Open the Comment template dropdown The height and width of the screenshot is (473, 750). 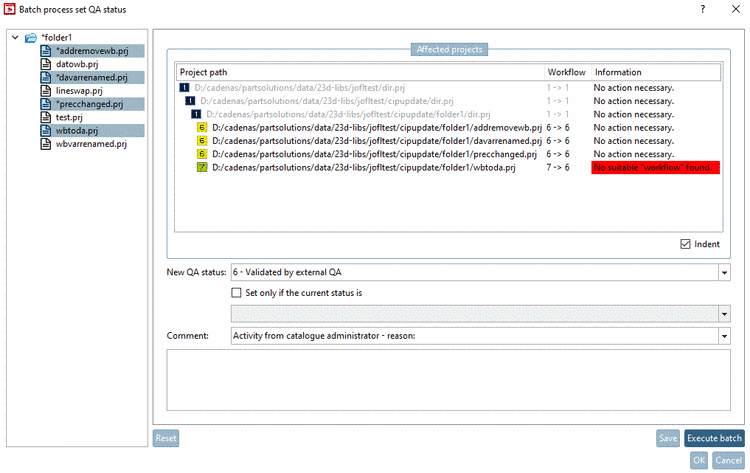click(x=724, y=336)
